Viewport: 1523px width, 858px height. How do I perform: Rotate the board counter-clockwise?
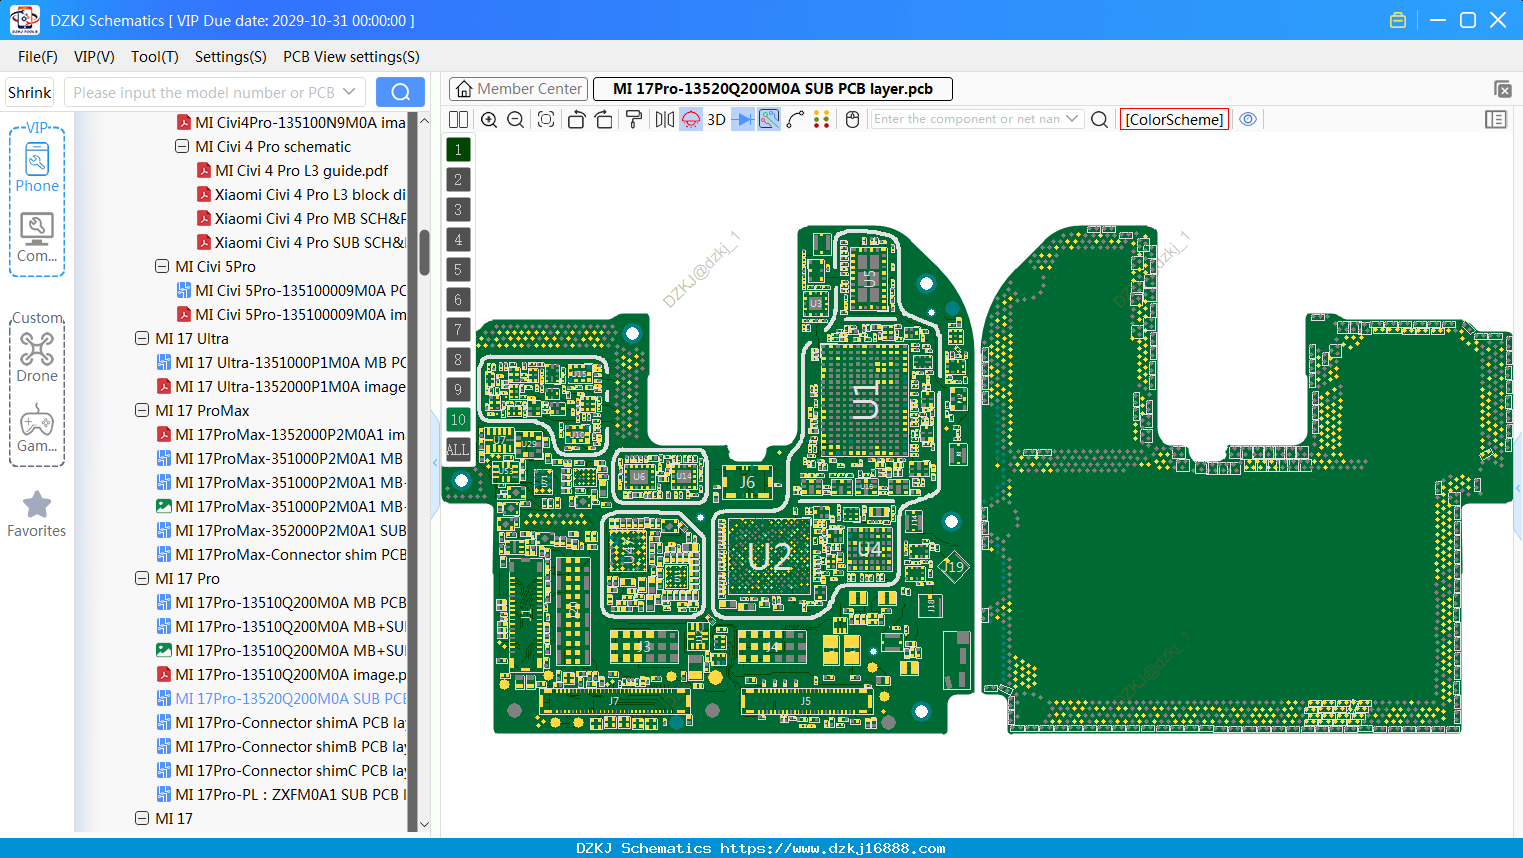pos(576,119)
